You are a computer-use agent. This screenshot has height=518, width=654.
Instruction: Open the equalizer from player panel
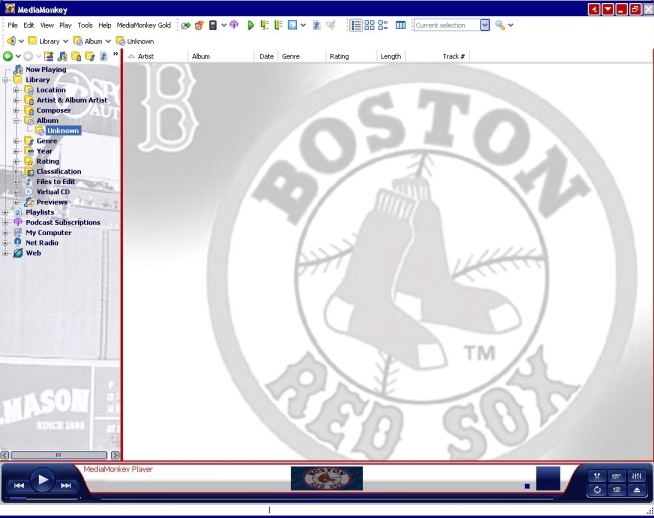coord(636,476)
